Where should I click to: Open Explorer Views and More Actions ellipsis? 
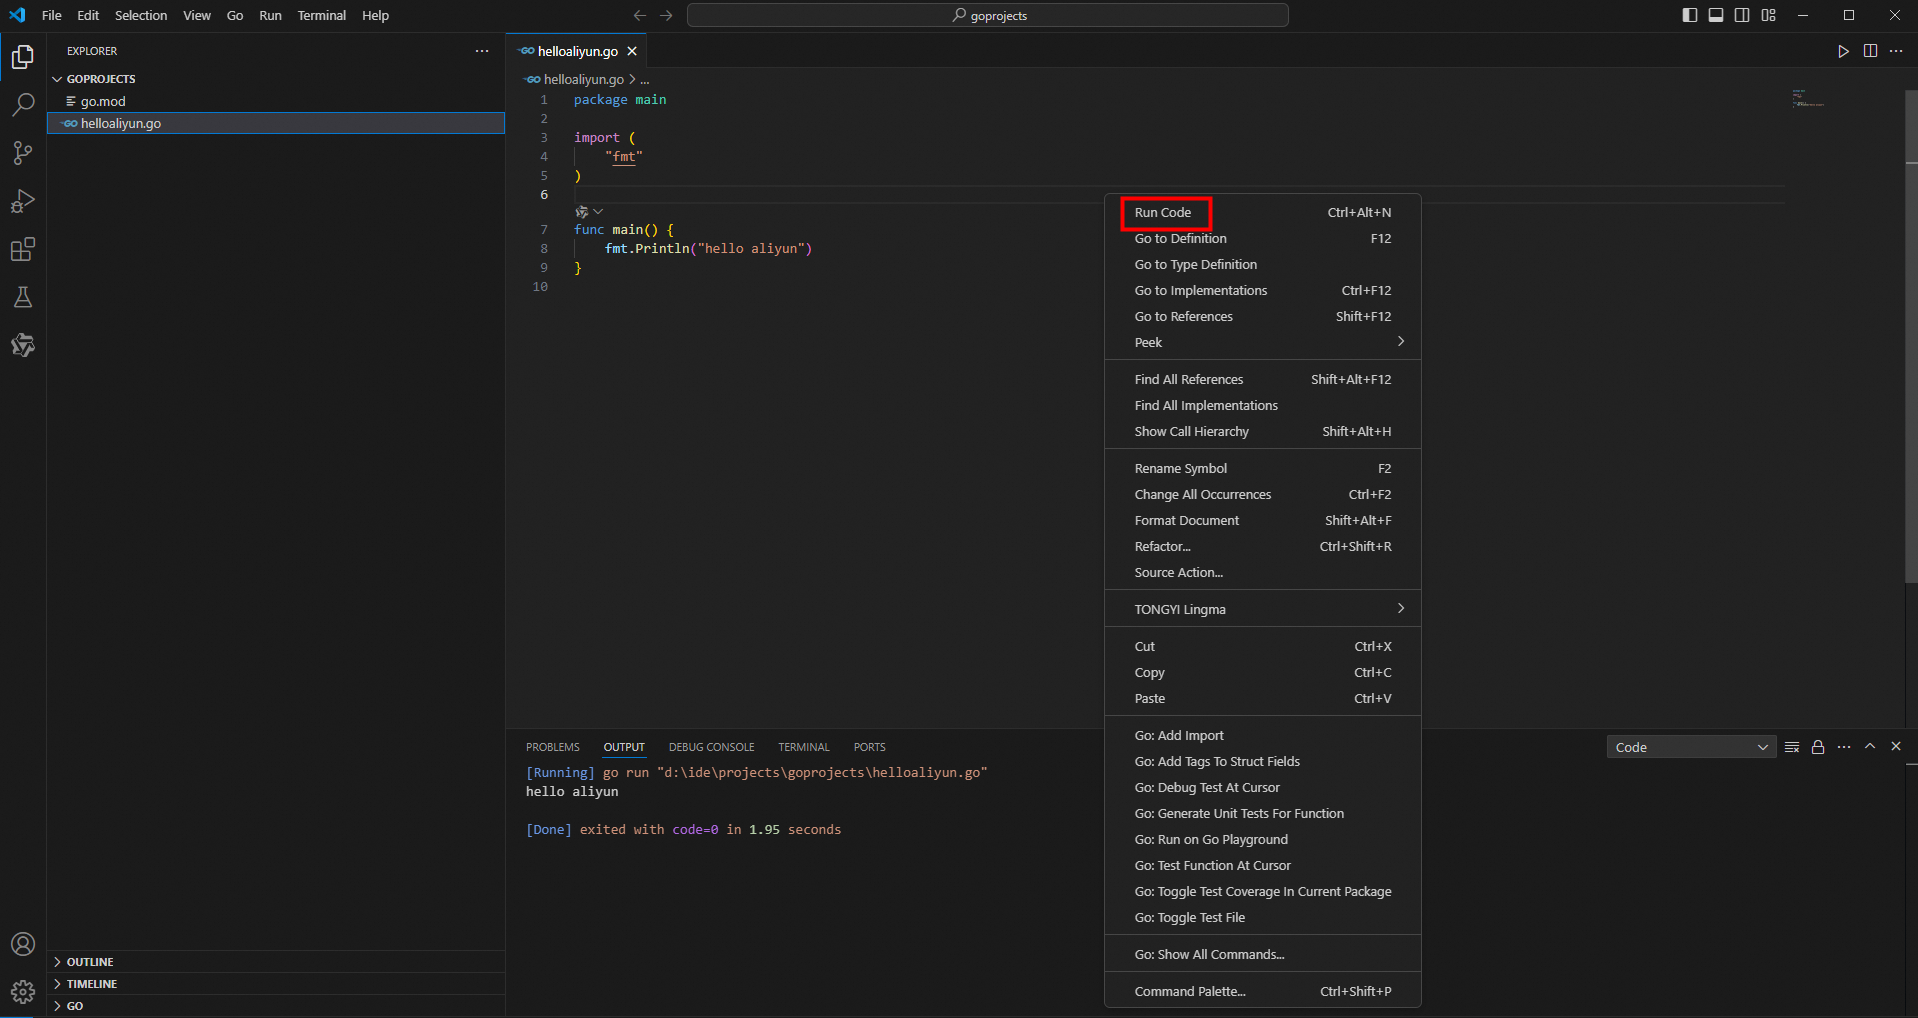point(482,51)
